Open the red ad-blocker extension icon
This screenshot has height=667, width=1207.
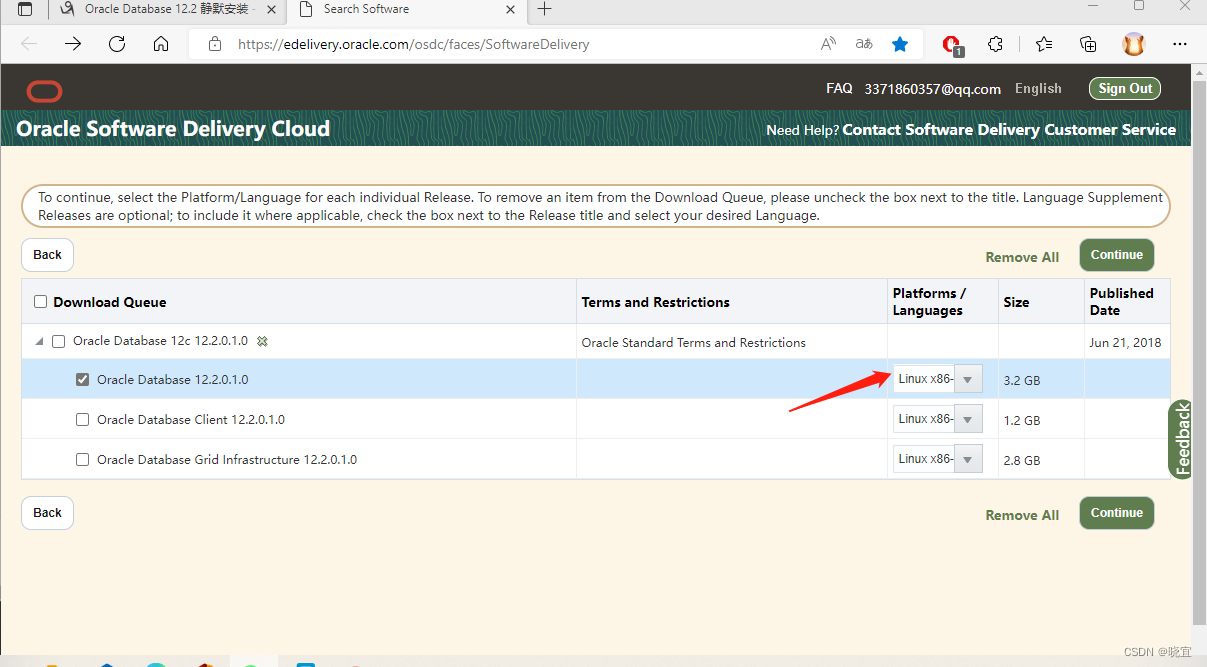point(953,45)
